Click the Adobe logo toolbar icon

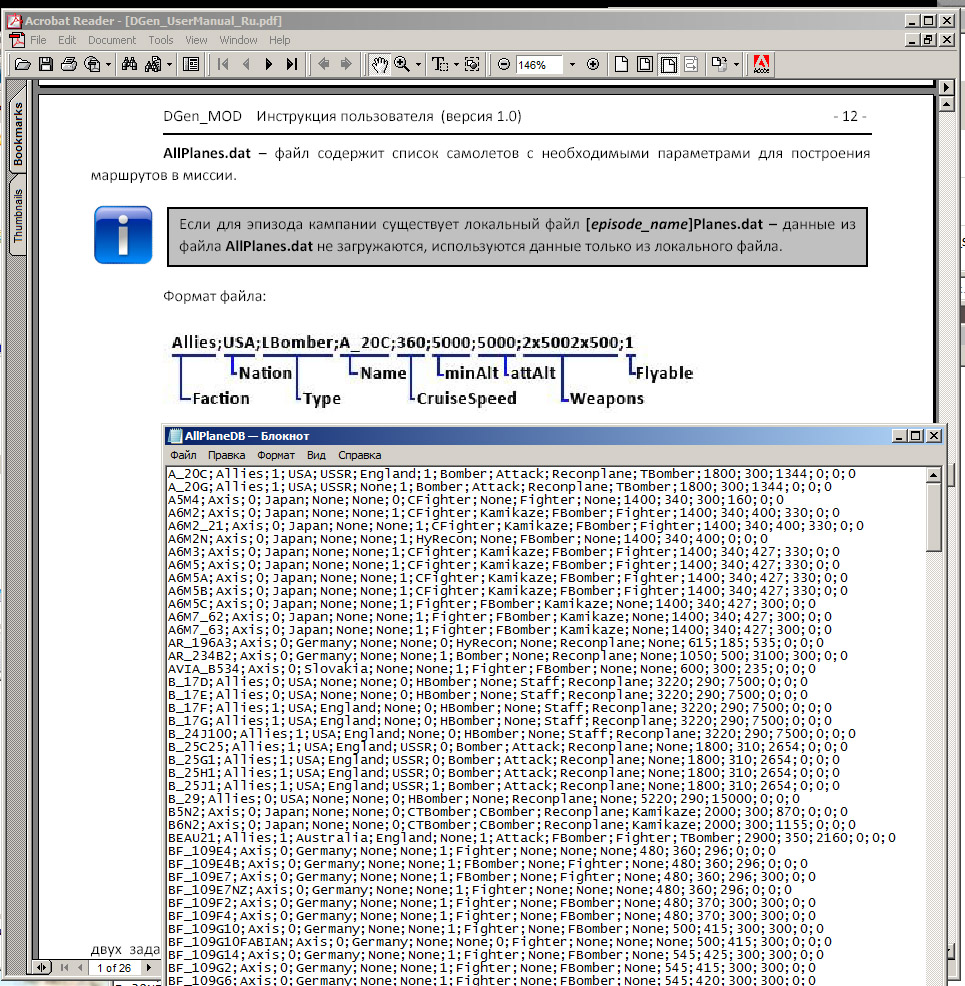pyautogui.click(x=761, y=64)
